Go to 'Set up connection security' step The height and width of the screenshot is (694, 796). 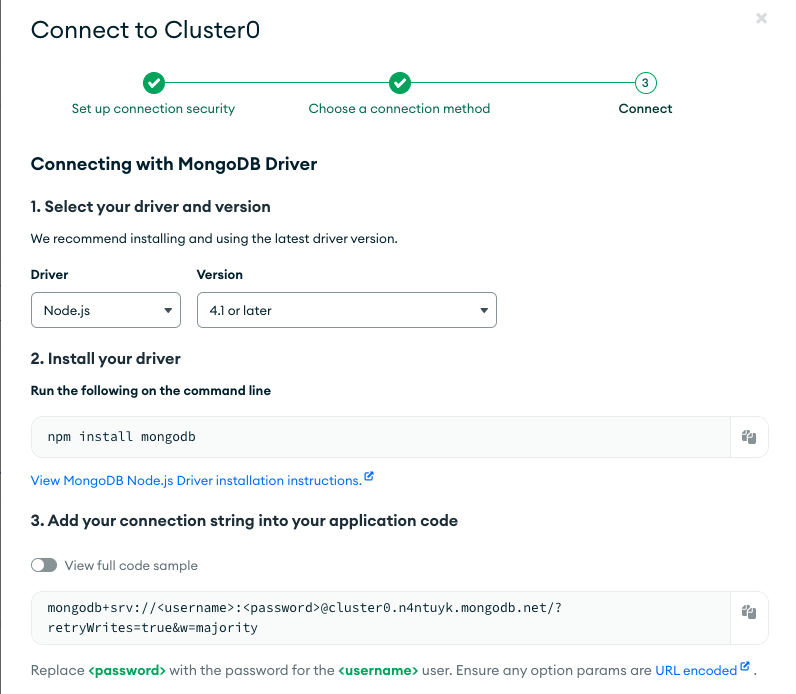[153, 109]
